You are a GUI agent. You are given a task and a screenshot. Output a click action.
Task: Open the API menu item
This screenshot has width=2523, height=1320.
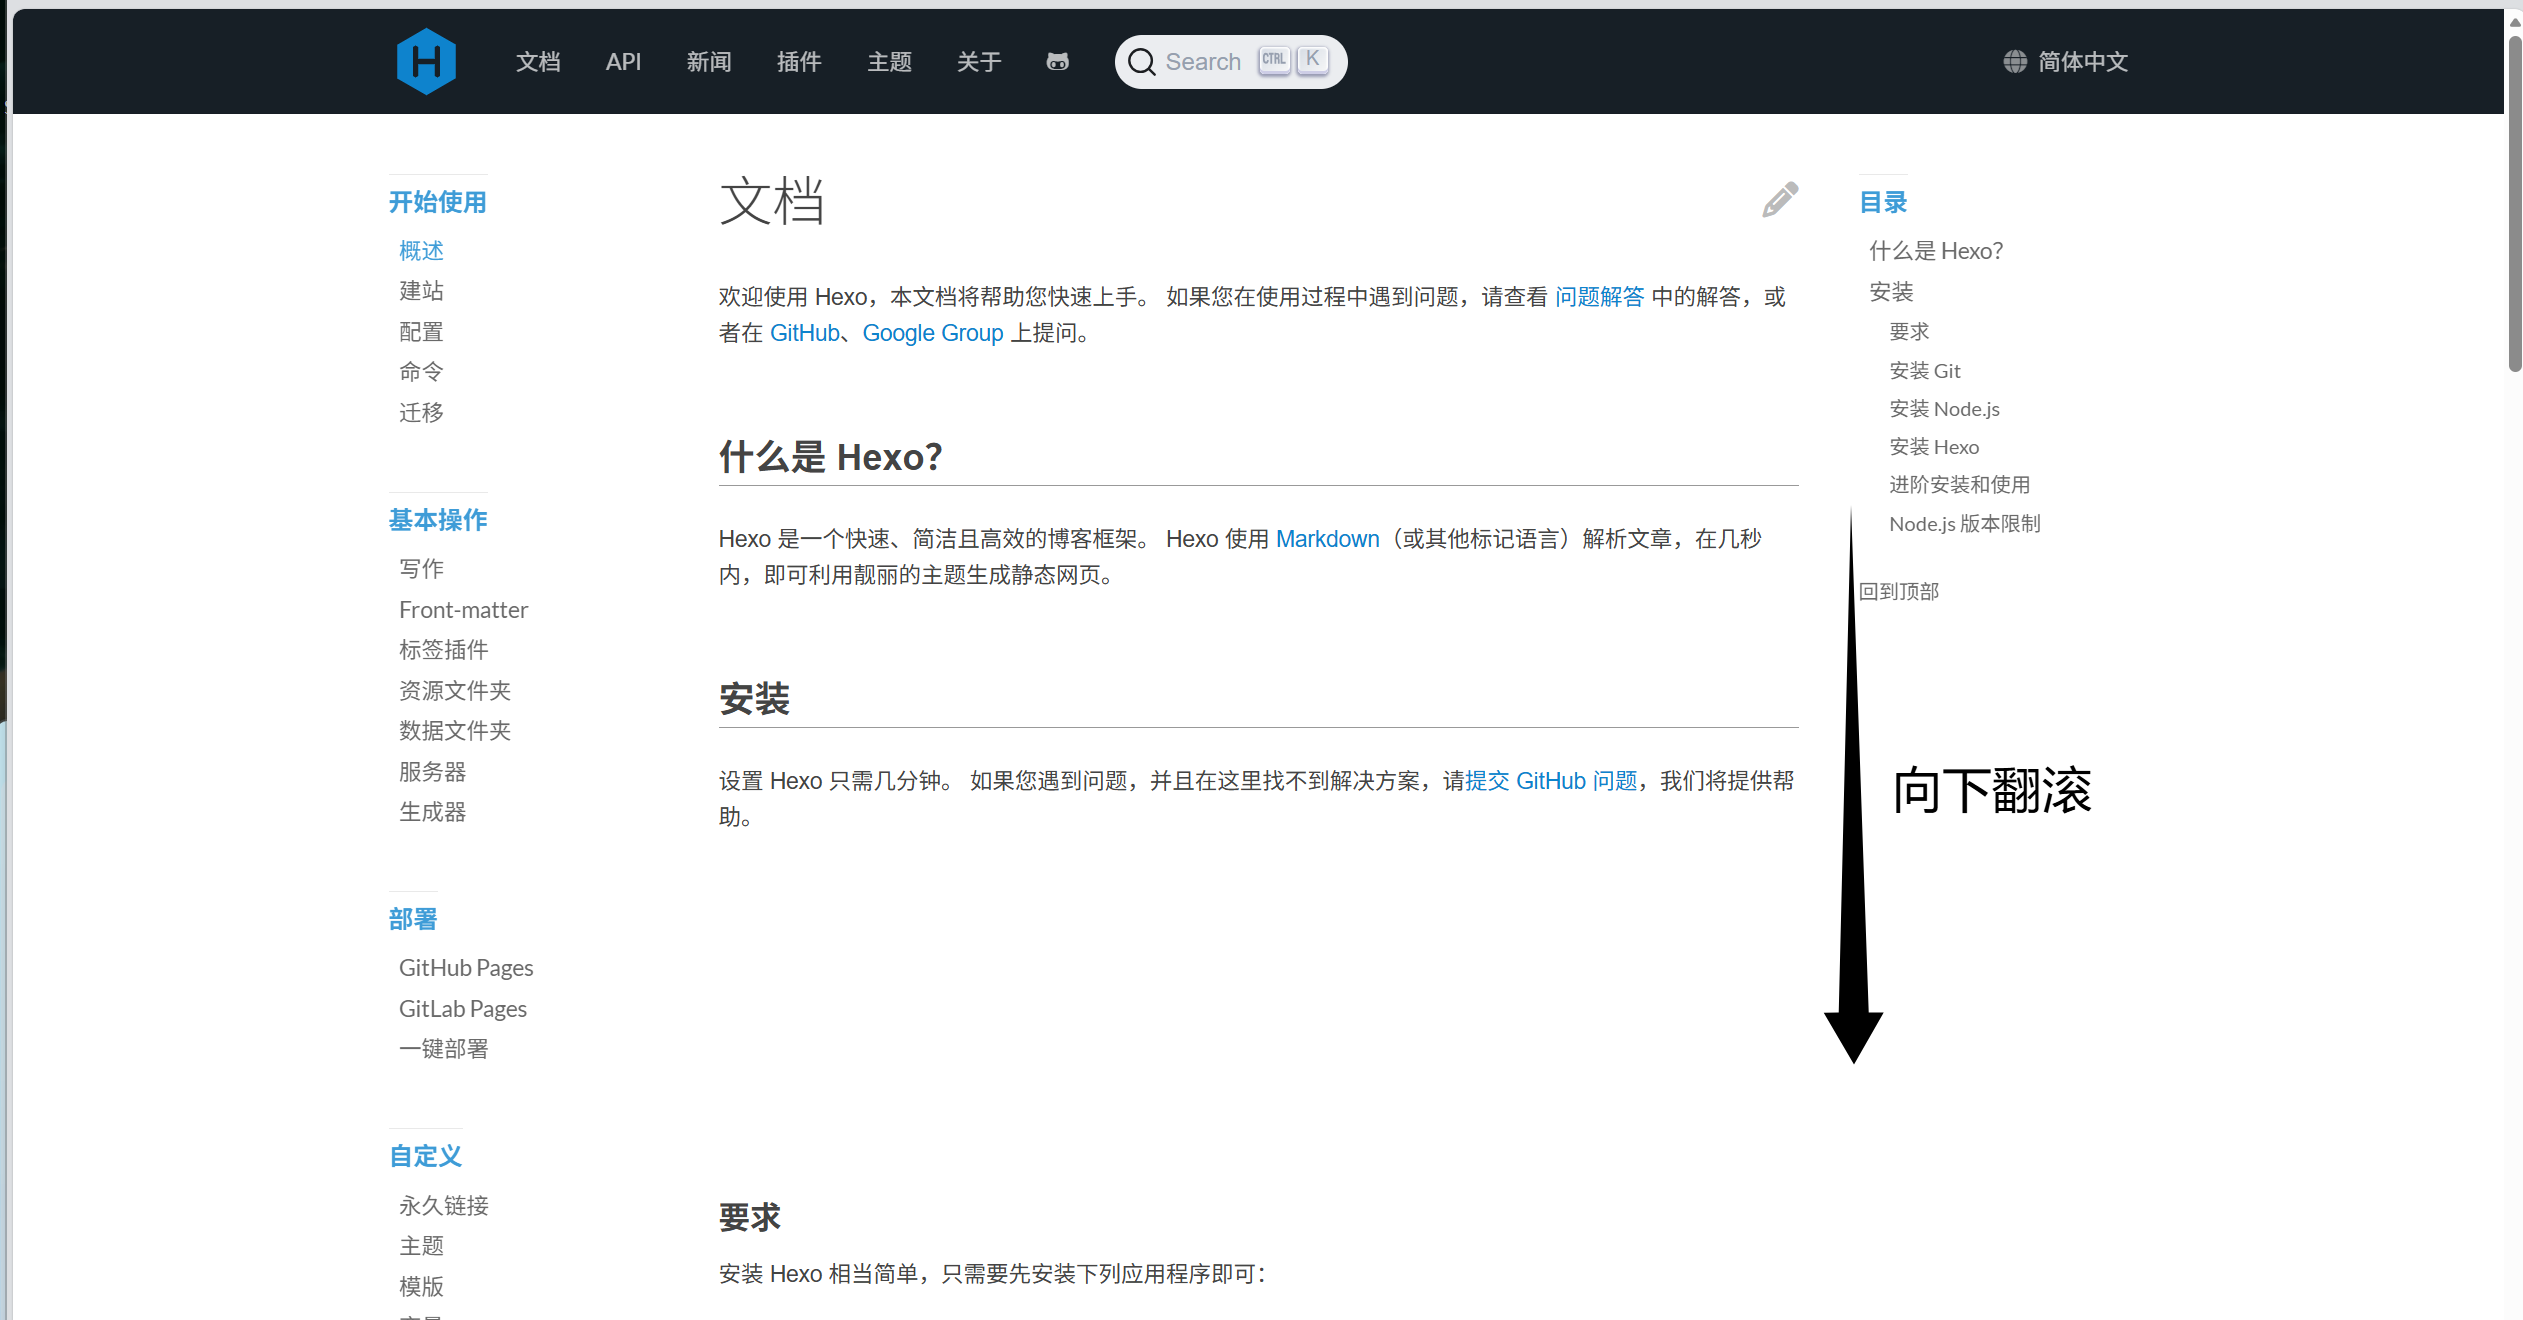click(623, 62)
